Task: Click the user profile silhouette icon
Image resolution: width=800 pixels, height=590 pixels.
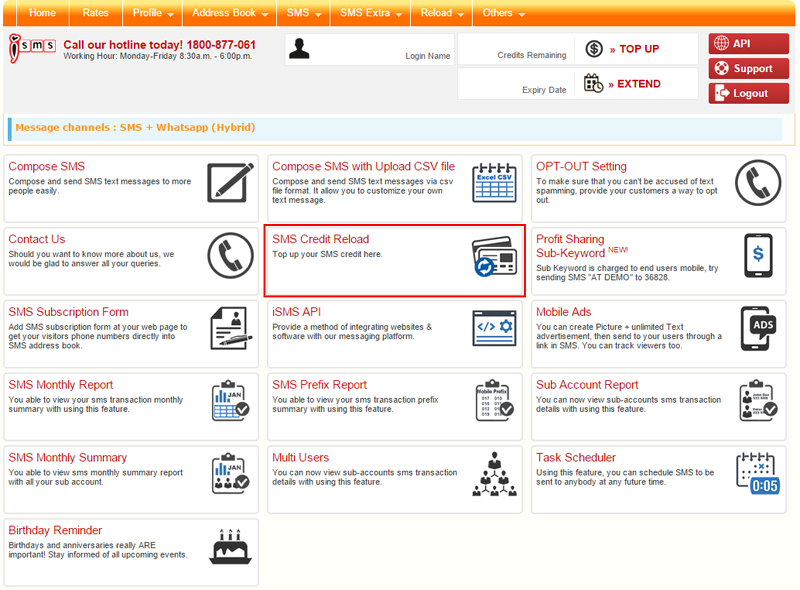Action: (x=299, y=48)
